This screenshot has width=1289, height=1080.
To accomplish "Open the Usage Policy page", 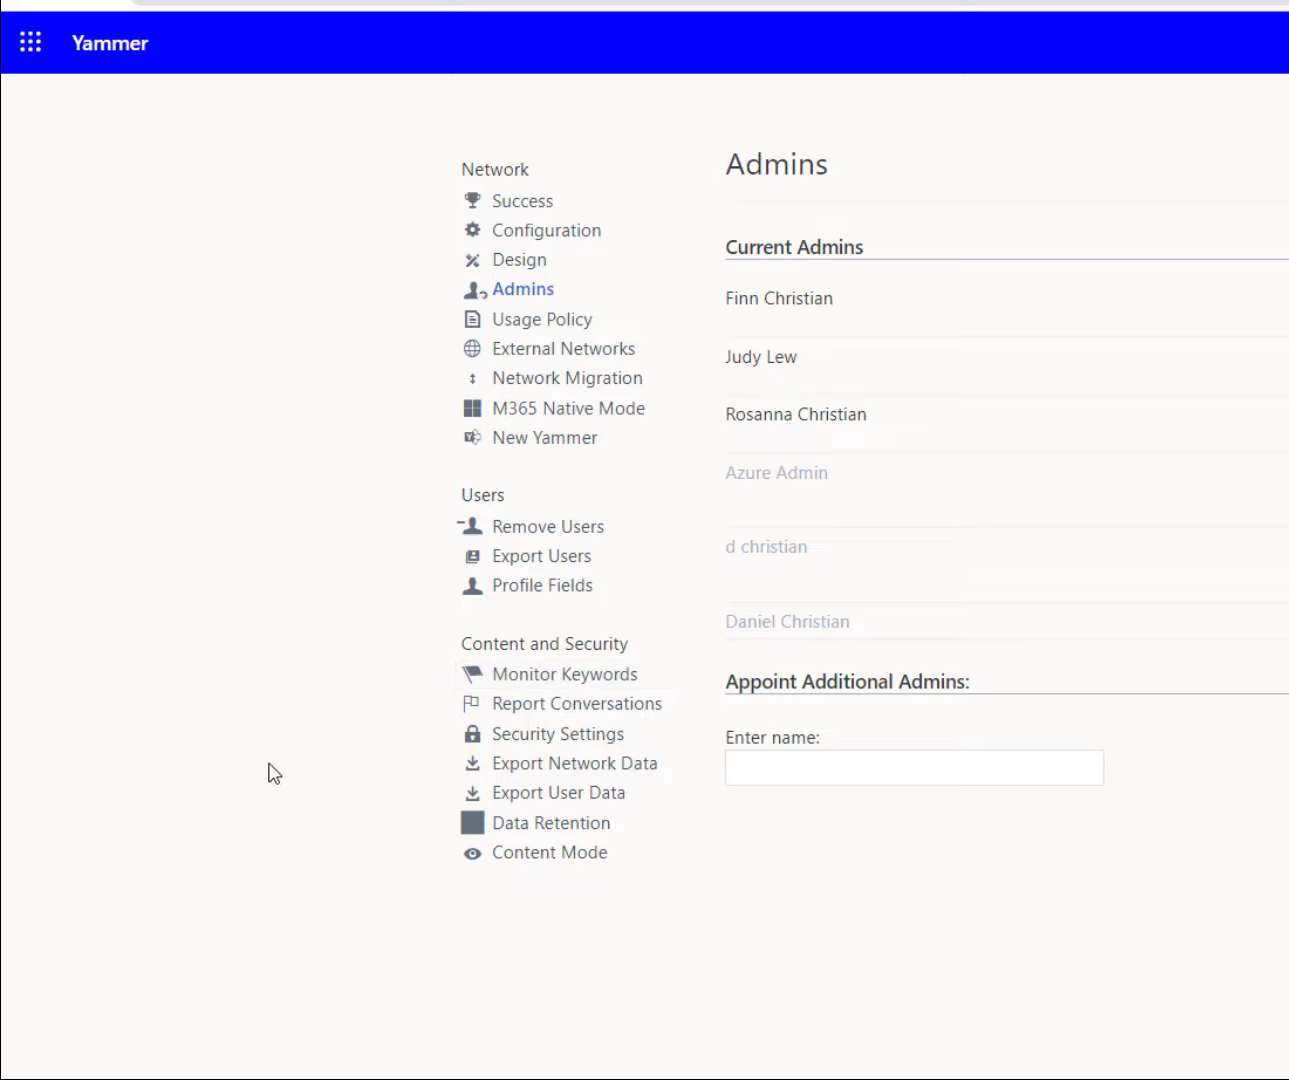I will (x=542, y=319).
